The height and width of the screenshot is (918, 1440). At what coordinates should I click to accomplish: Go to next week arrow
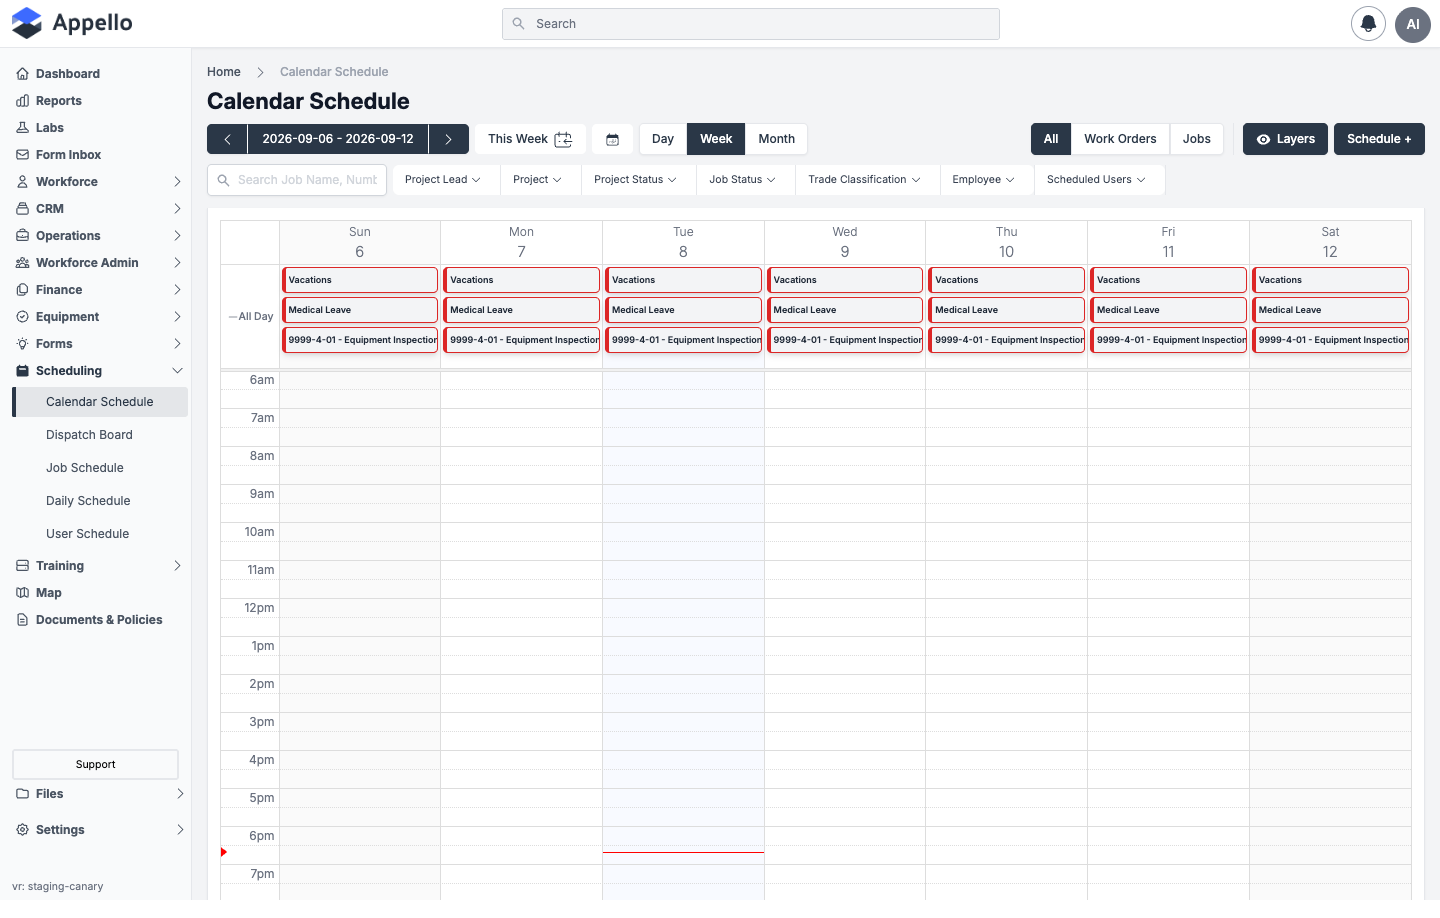(x=448, y=139)
